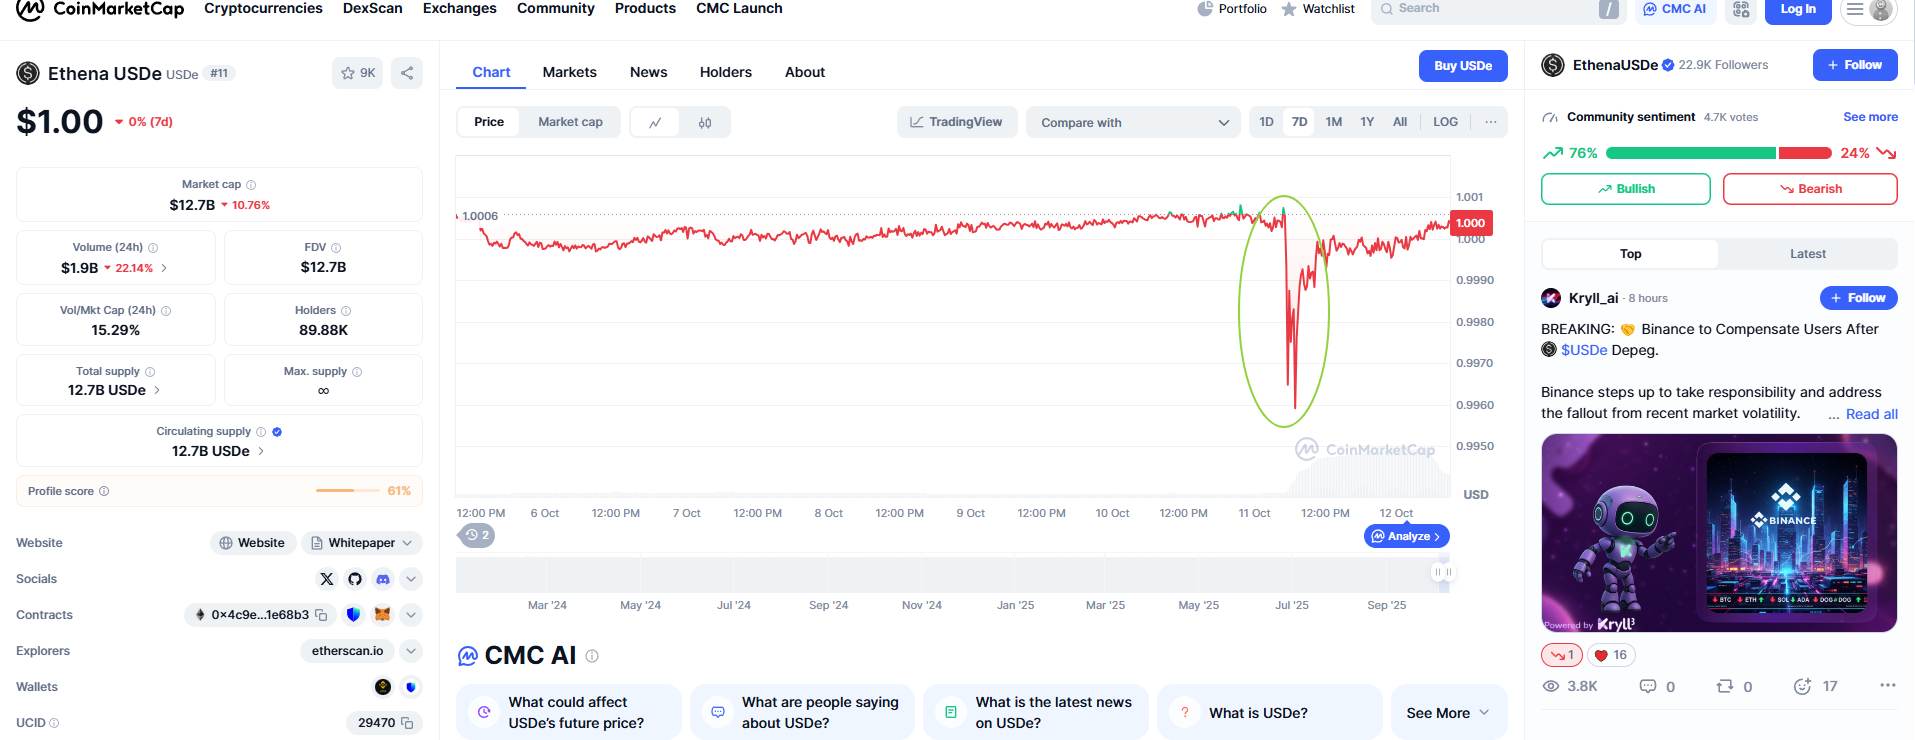Open the CoinMarketCap home logo
The height and width of the screenshot is (740, 1915).
[x=100, y=9]
